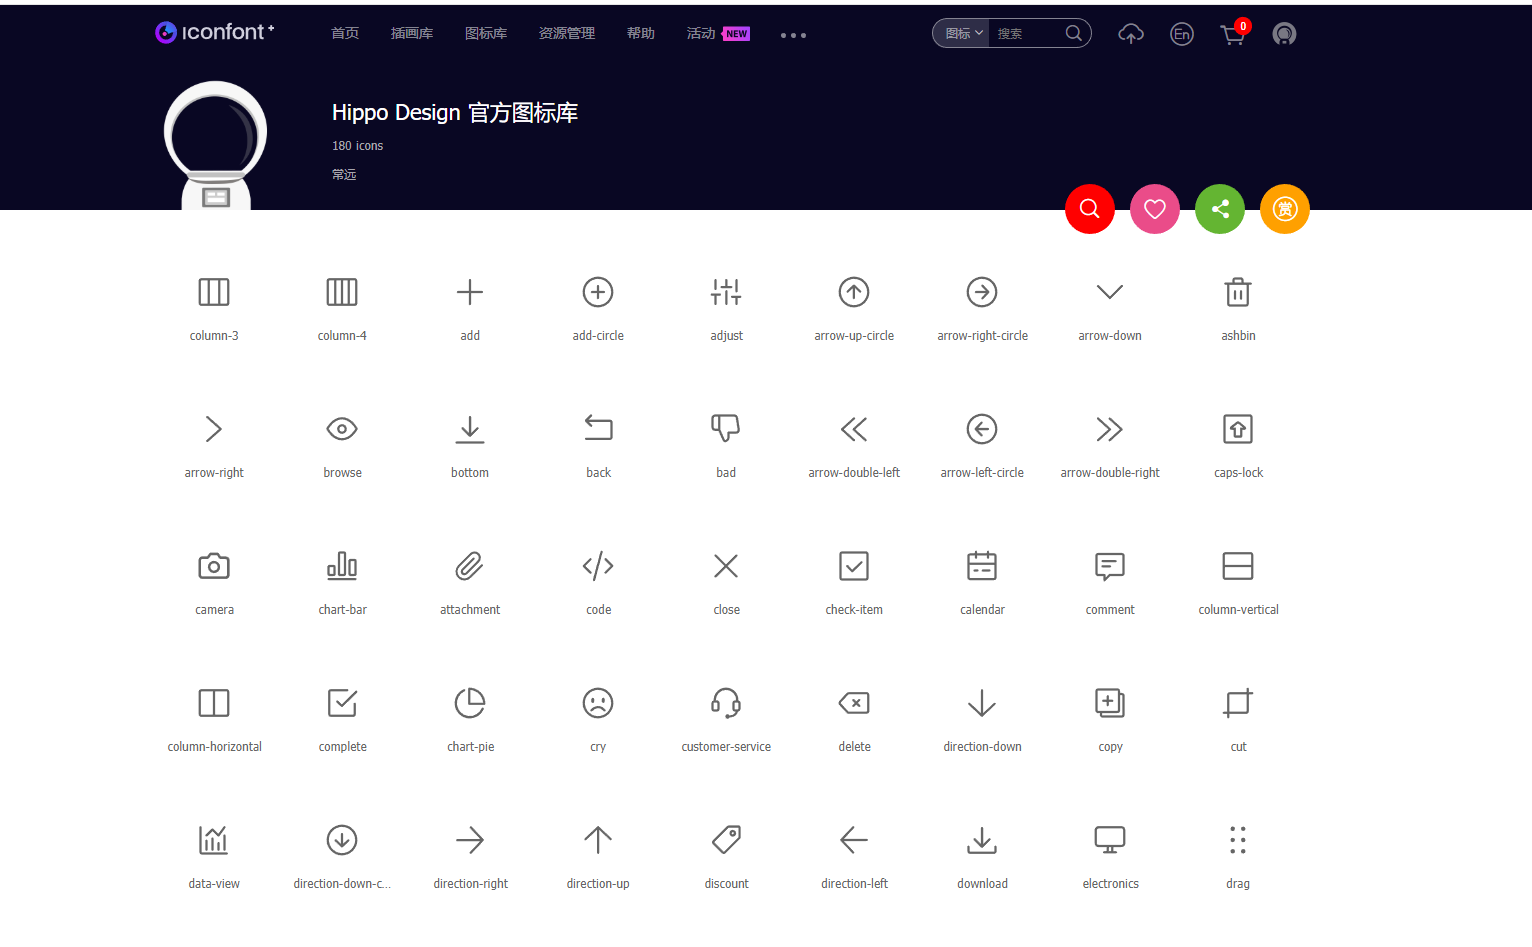Choose the chart-bar icon
This screenshot has width=1532, height=947.
[x=342, y=566]
